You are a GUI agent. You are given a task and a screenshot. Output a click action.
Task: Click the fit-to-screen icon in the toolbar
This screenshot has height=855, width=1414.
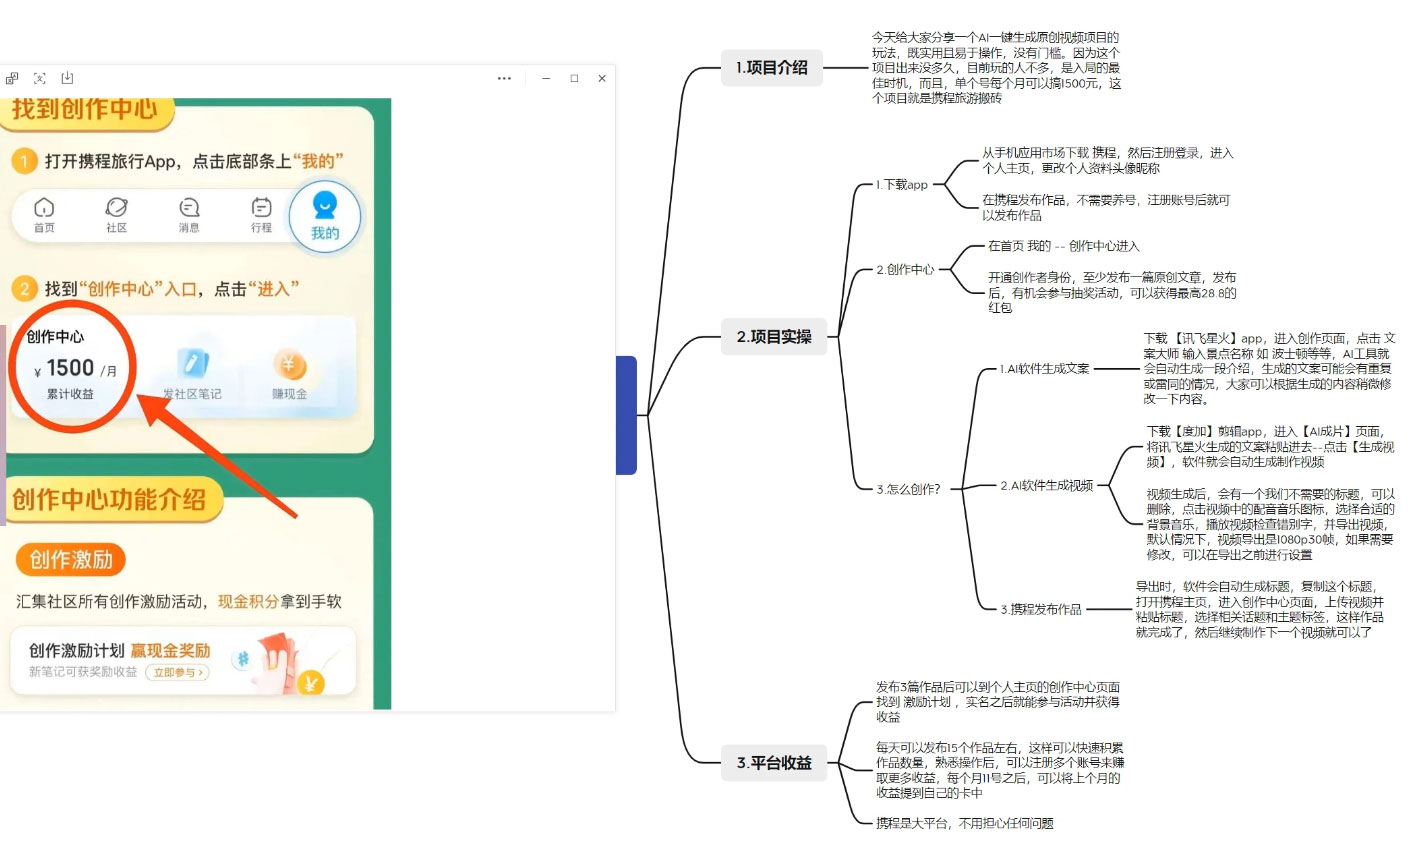click(x=40, y=77)
